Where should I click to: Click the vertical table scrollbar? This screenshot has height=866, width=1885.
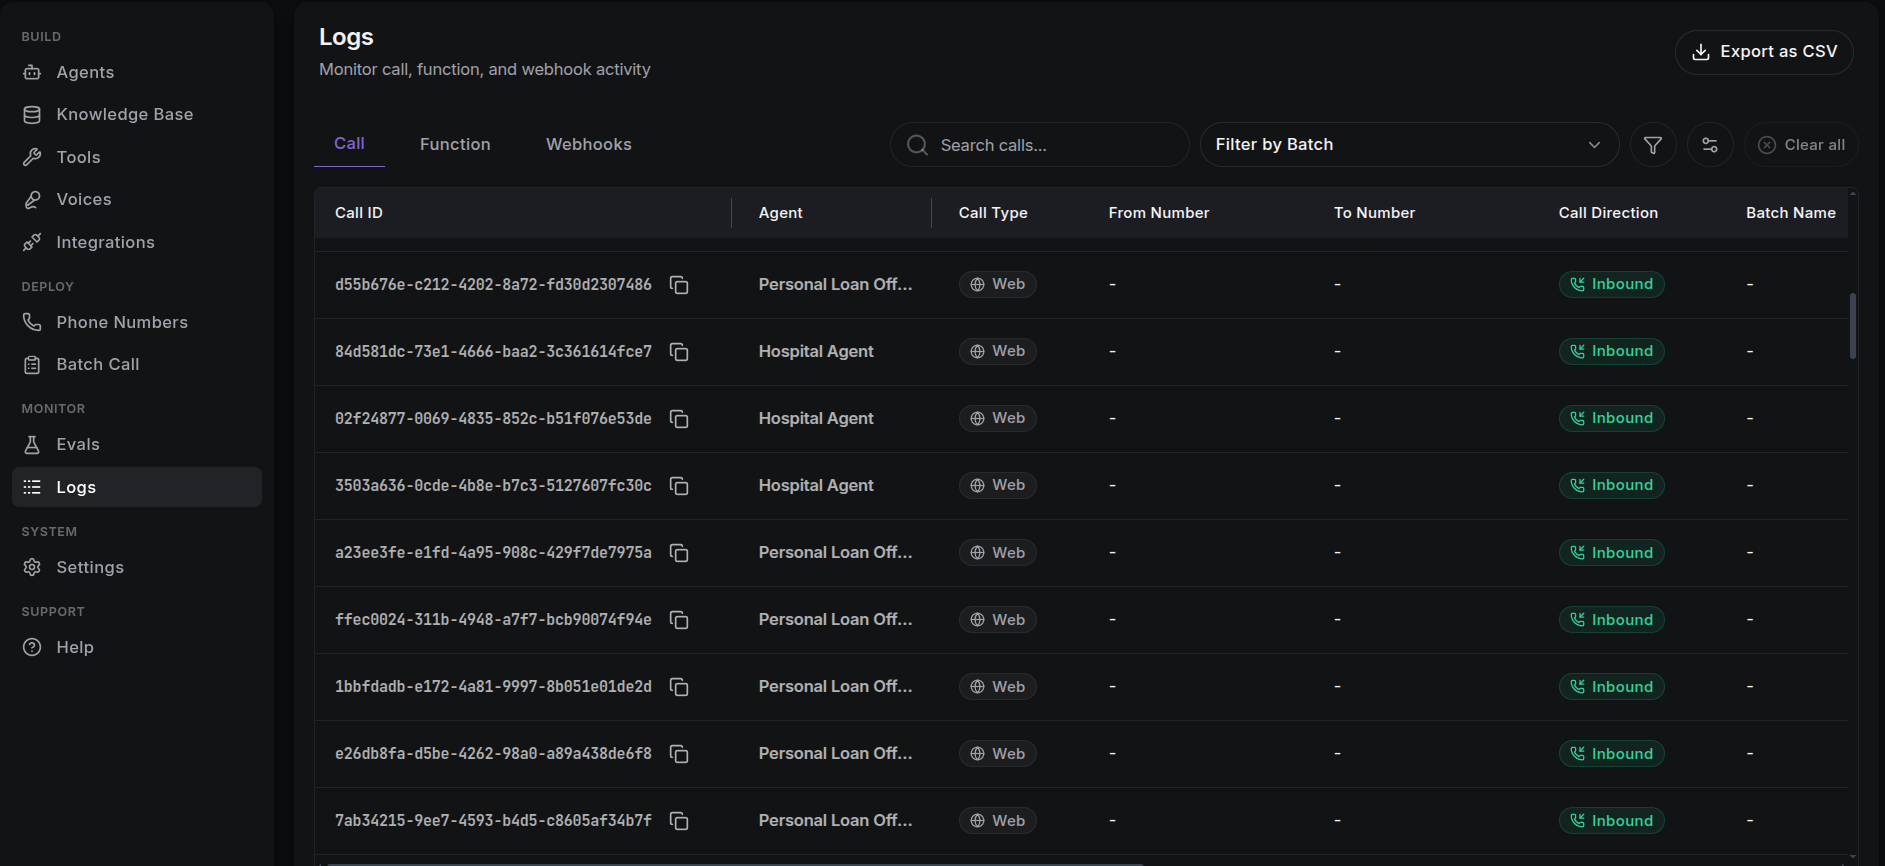1853,326
